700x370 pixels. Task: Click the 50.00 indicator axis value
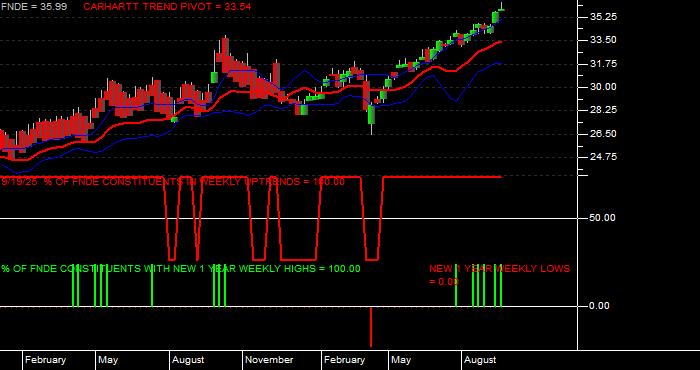pos(603,218)
